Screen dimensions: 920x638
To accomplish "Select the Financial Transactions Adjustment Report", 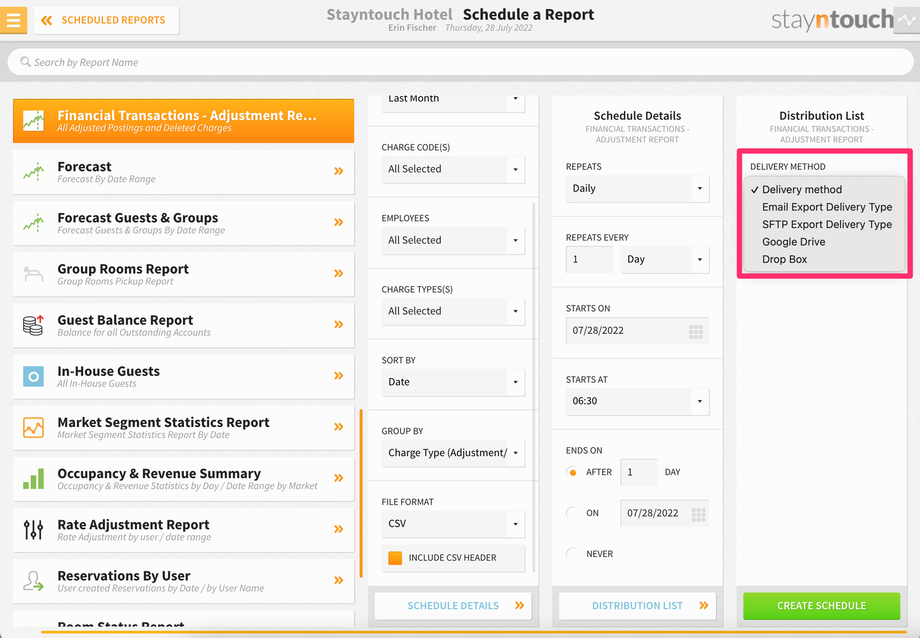I will coord(184,120).
